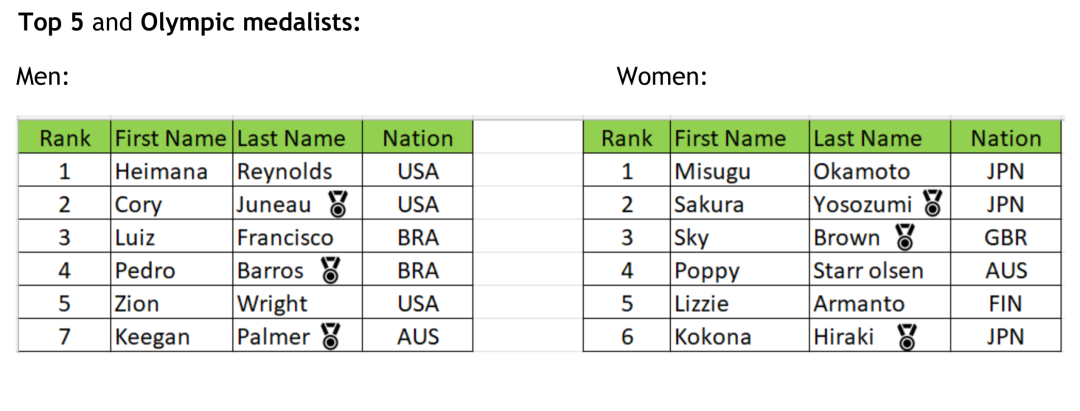
Task: Click the Starr olsen cell
Action: click(x=880, y=271)
